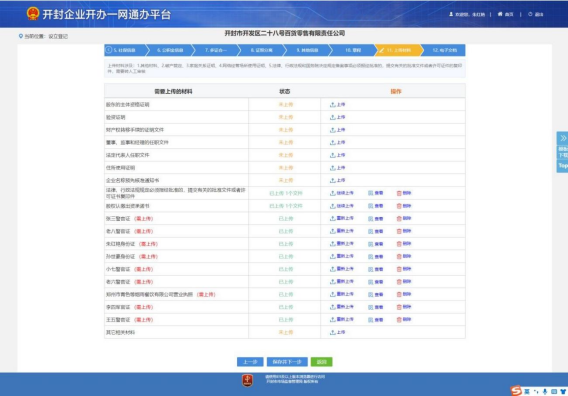View the 张三警官证 uploaded file

tap(376, 218)
